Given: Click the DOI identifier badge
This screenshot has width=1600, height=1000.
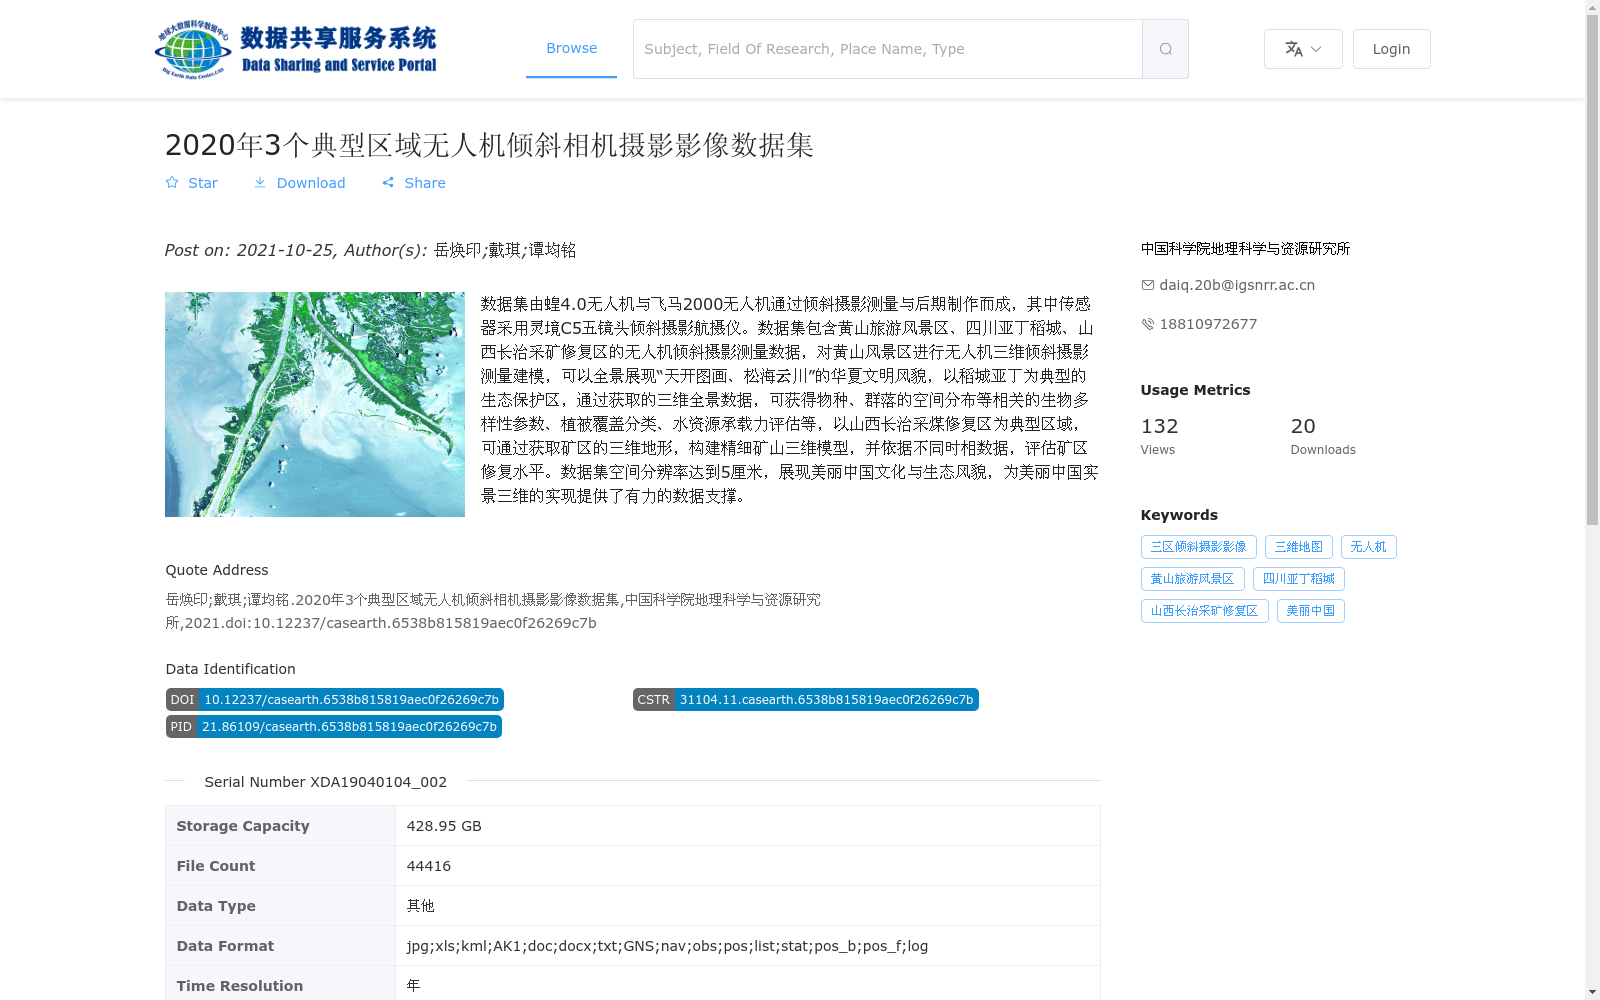Looking at the screenshot, I should (x=334, y=700).
